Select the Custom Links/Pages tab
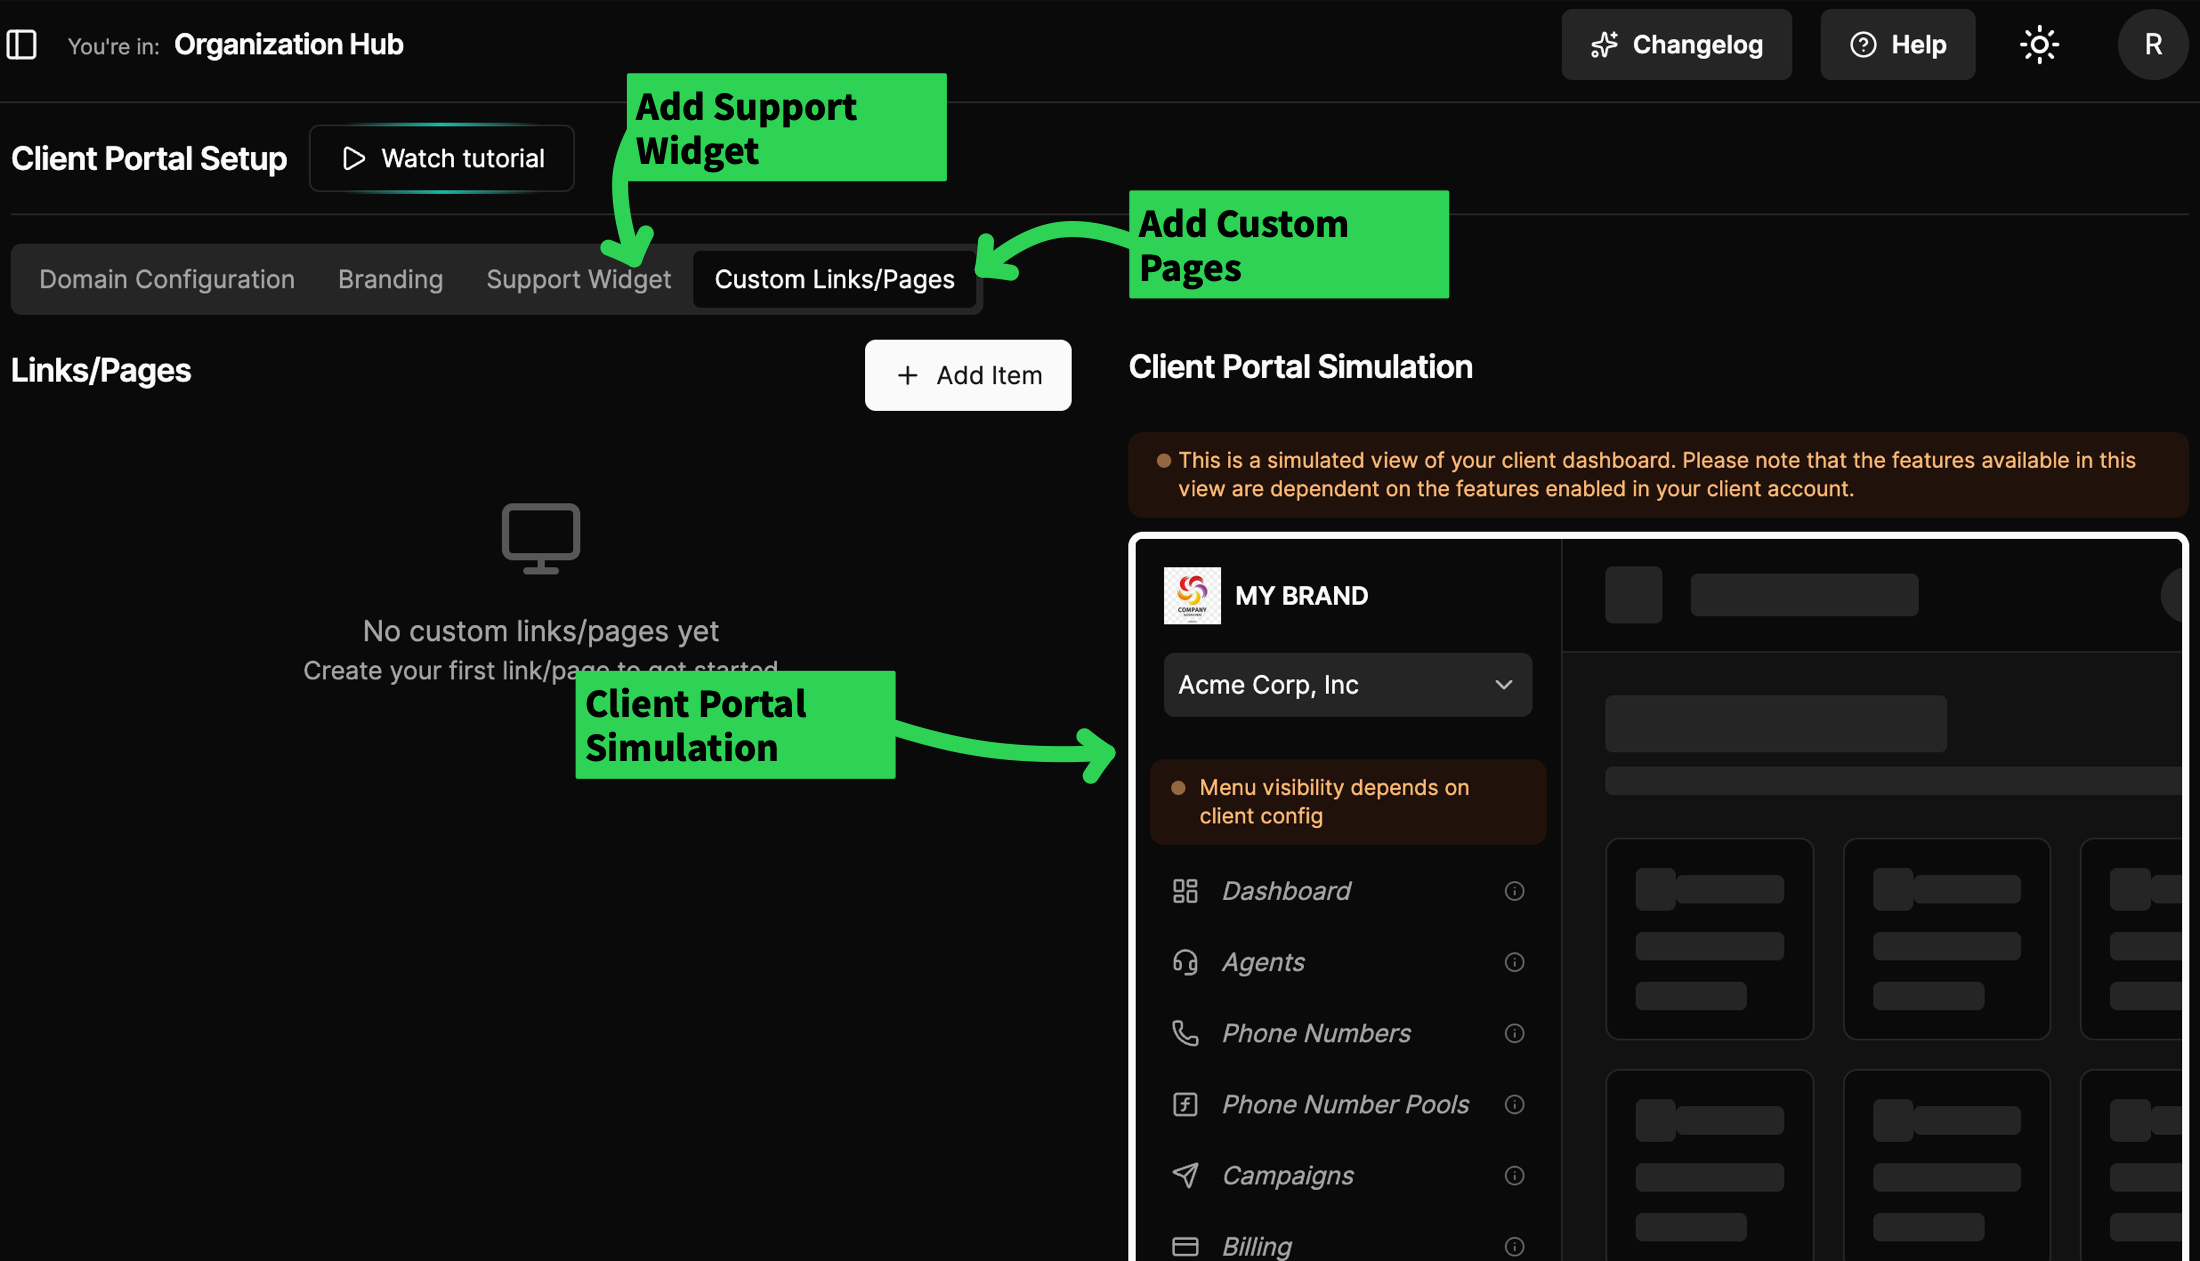 834,279
